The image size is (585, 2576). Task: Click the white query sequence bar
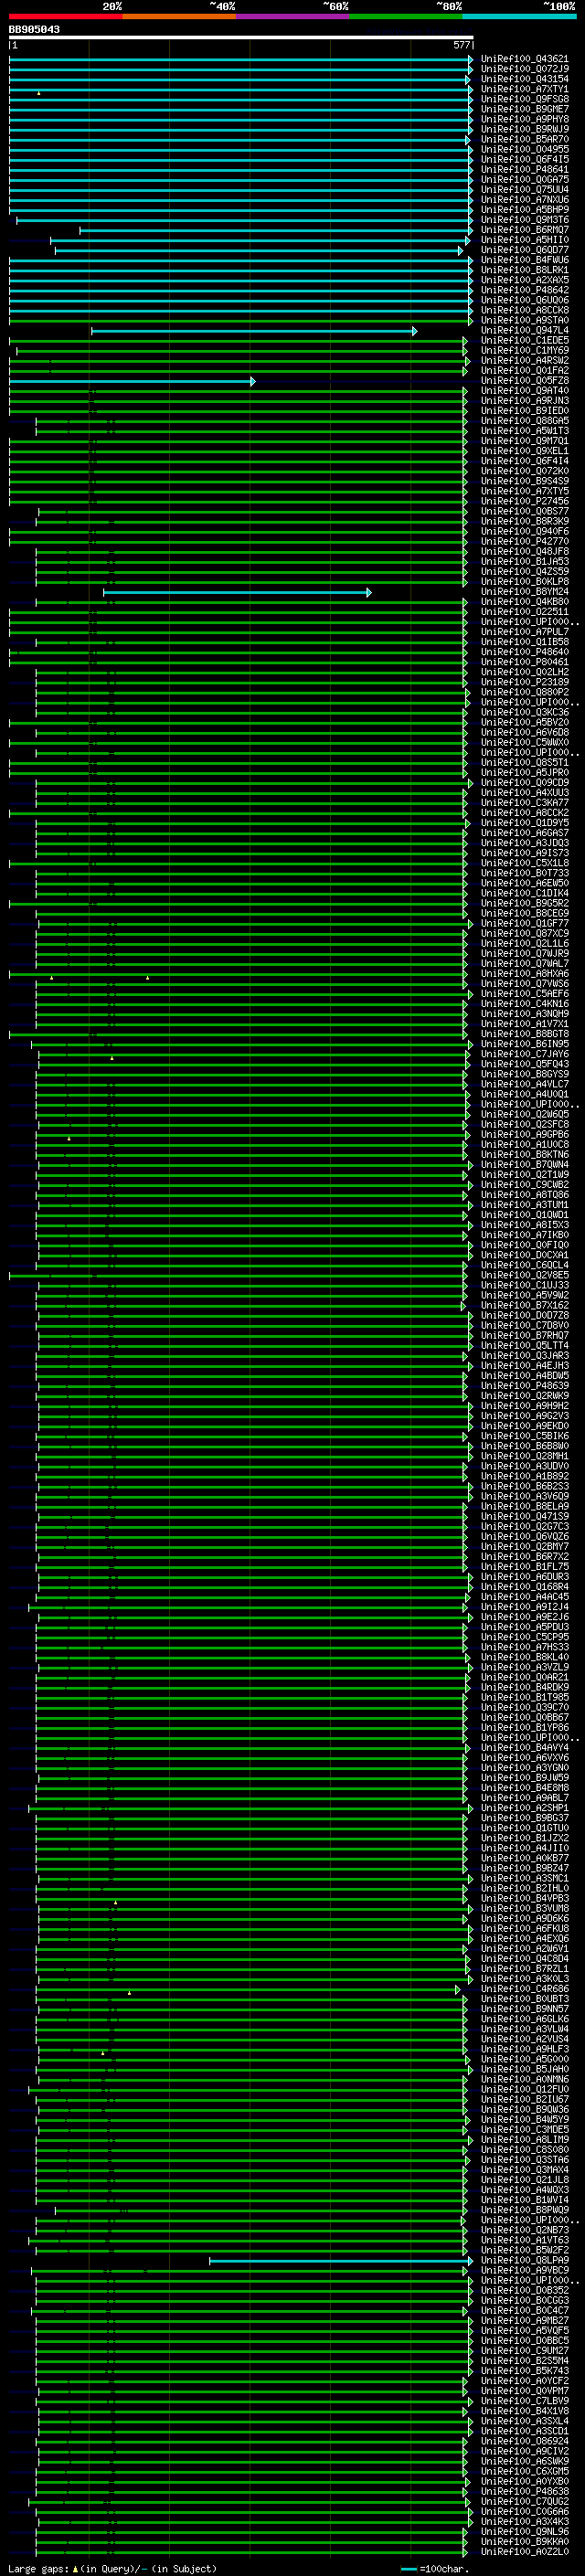[241, 37]
